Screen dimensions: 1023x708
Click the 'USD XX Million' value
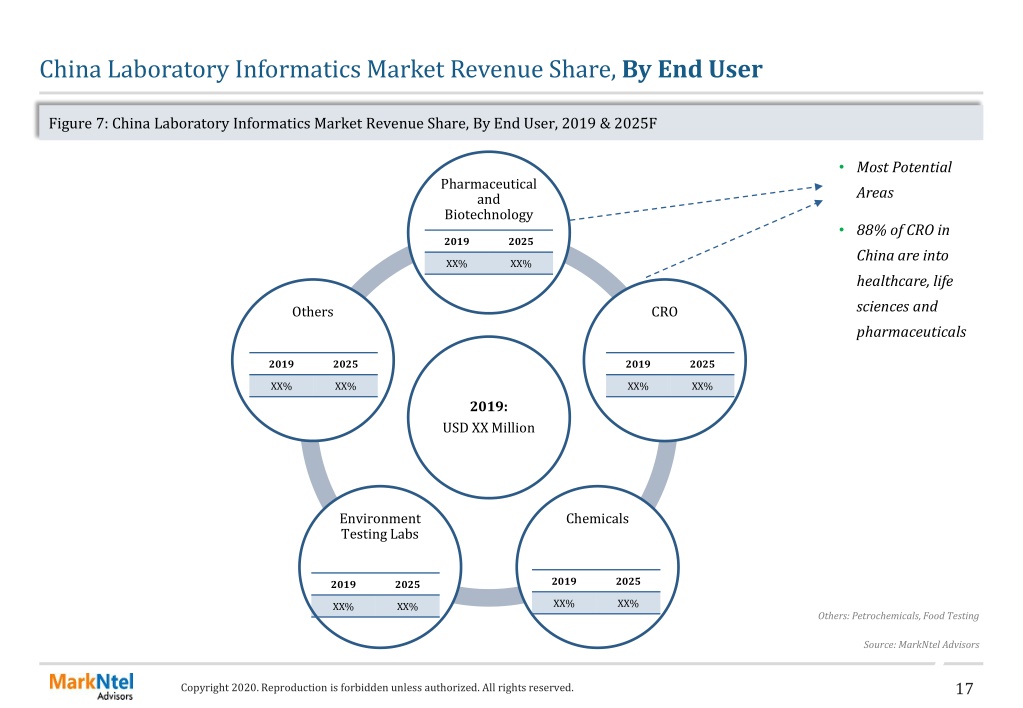coord(489,428)
